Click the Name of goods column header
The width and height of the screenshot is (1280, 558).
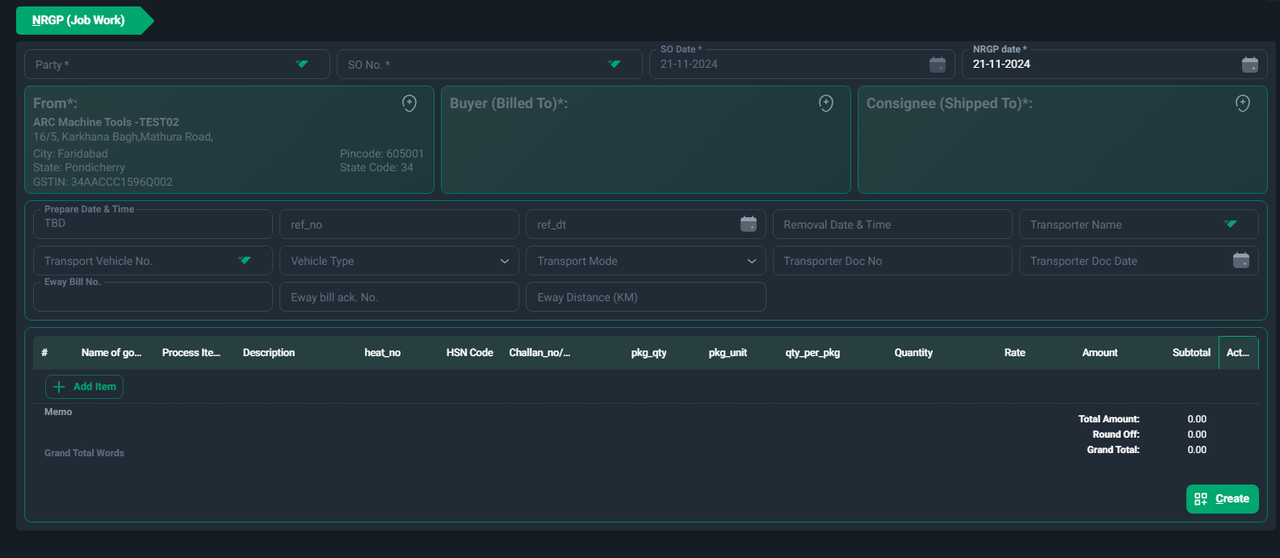[x=112, y=353]
